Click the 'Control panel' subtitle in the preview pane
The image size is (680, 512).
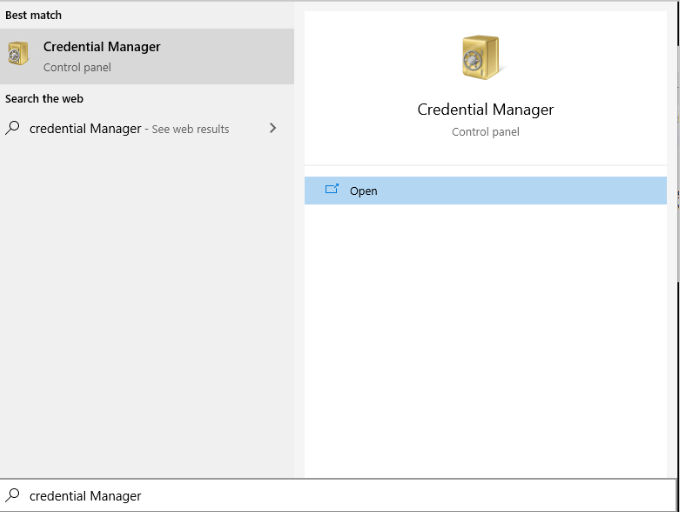485,132
